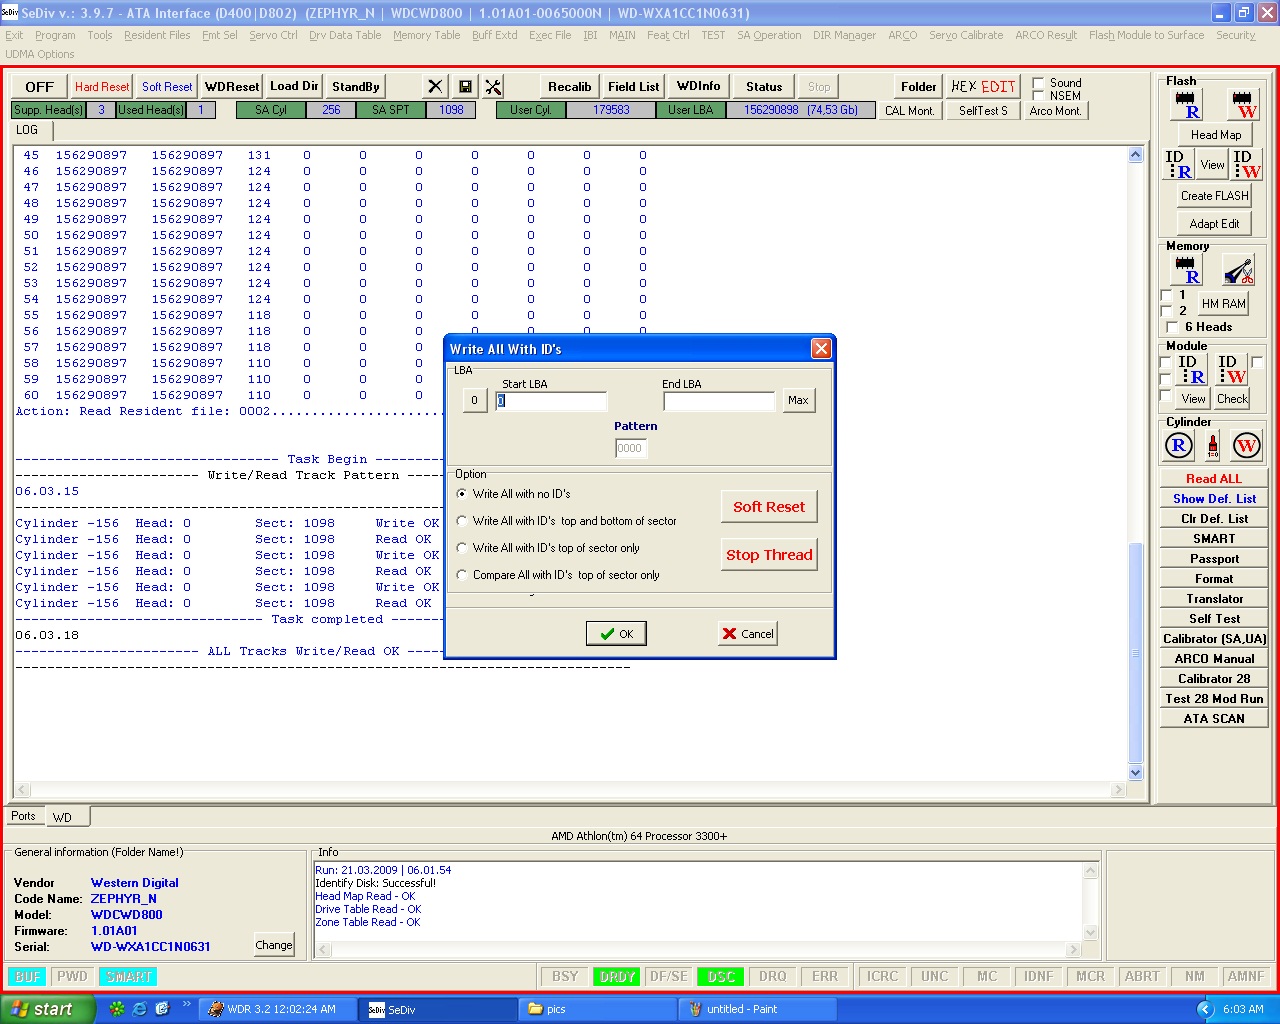Click the Stop Thread button
The image size is (1280, 1024).
click(769, 555)
